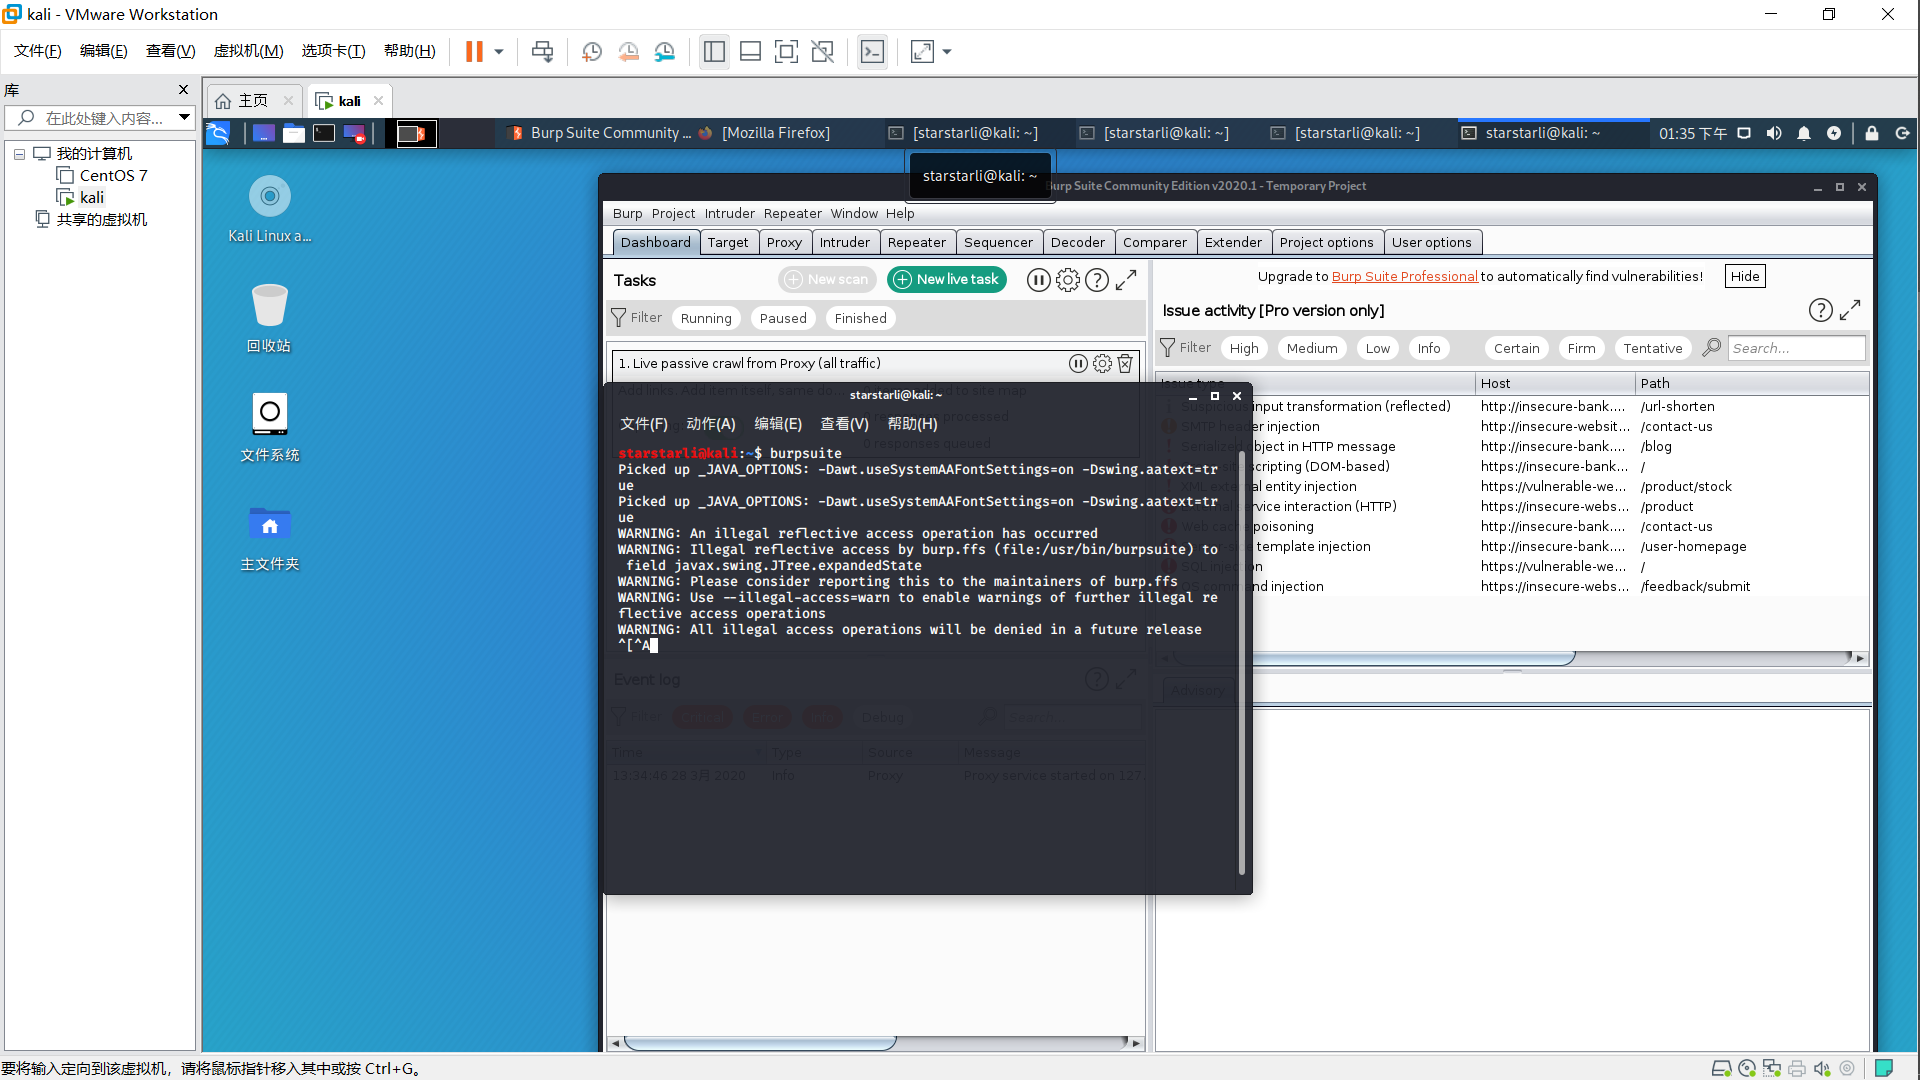Toggle the High severity filter

point(1244,349)
